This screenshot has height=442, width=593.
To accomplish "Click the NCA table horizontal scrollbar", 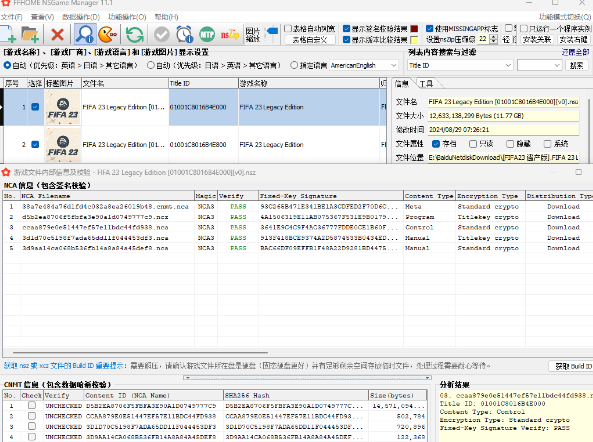I will coord(140,352).
